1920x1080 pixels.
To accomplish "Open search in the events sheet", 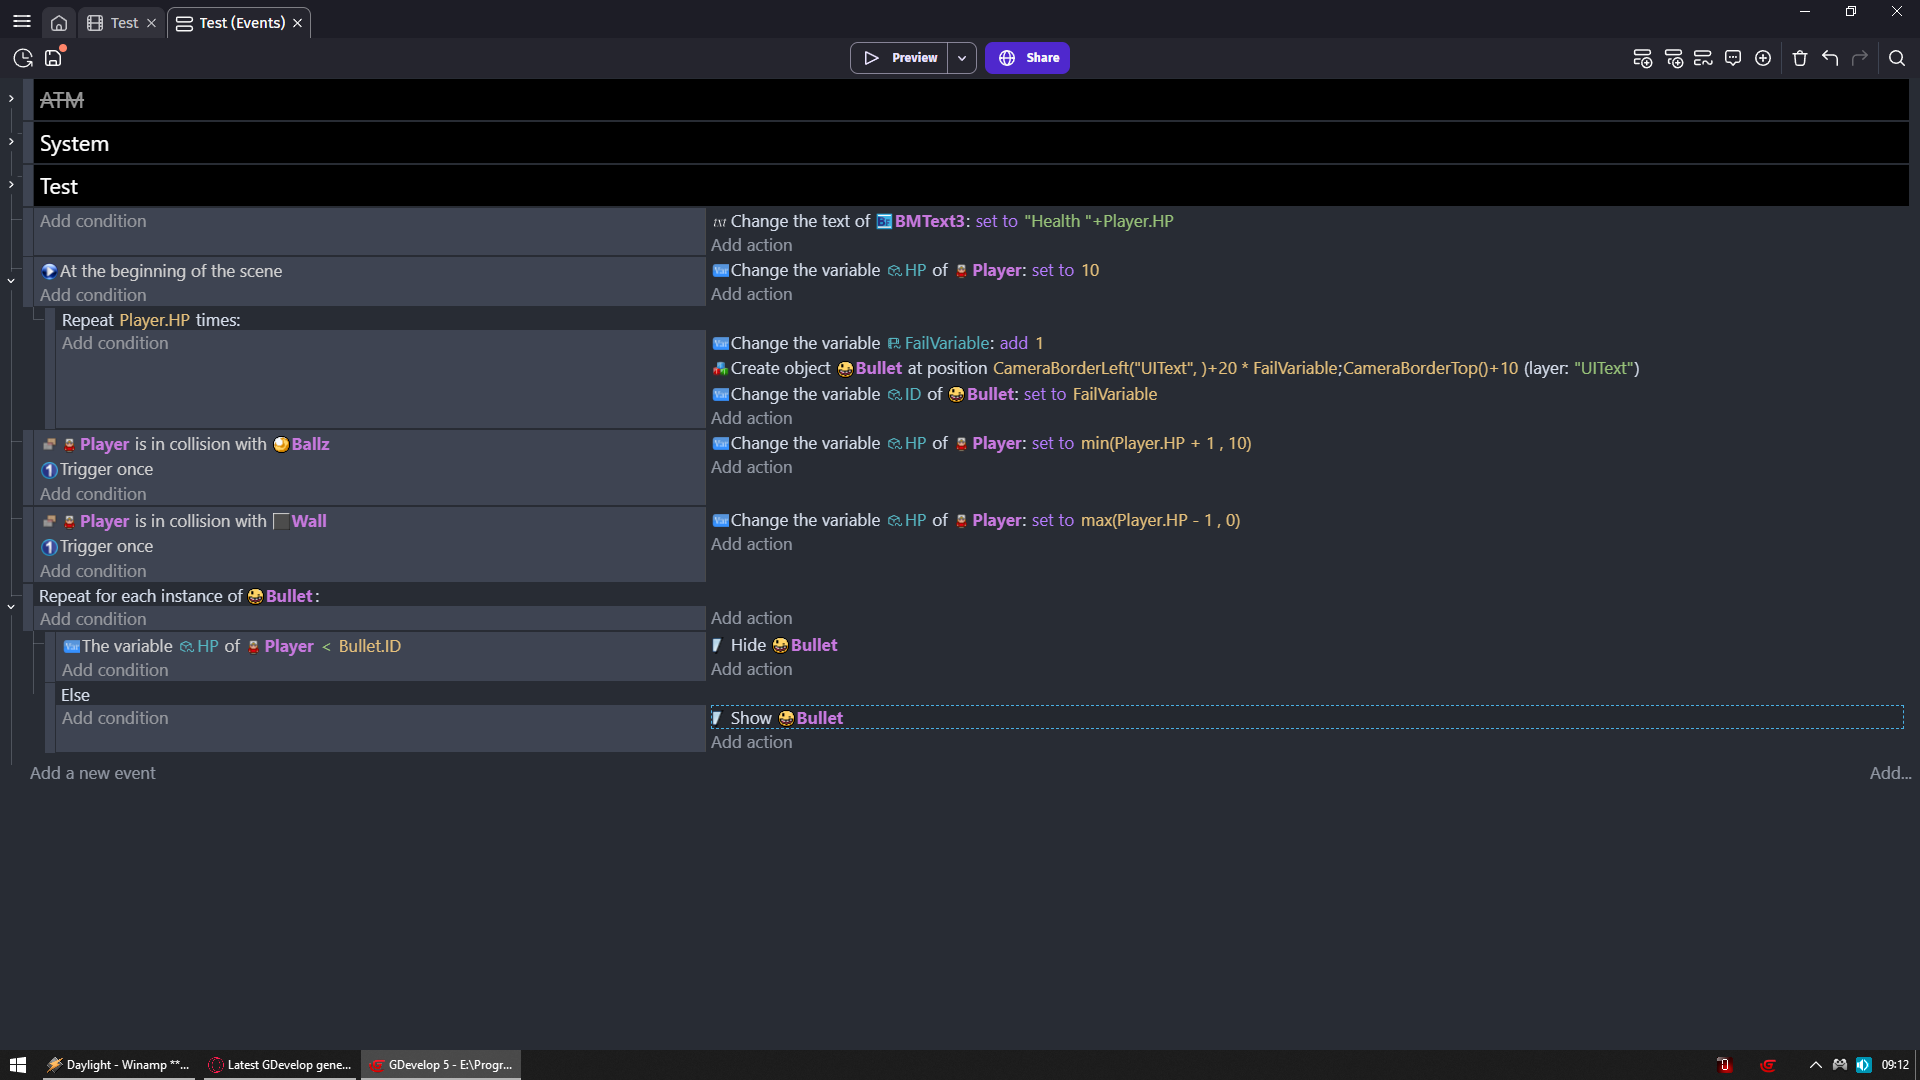I will click(1896, 58).
